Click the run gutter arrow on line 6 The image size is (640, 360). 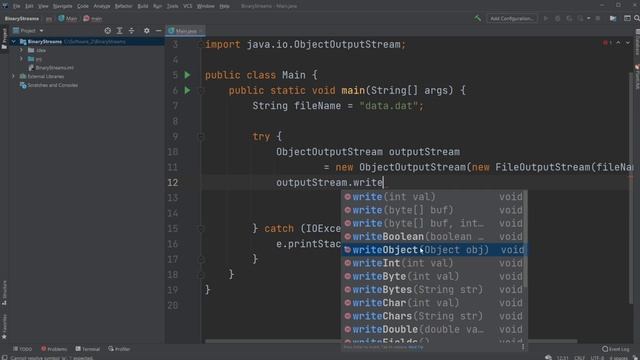(187, 90)
